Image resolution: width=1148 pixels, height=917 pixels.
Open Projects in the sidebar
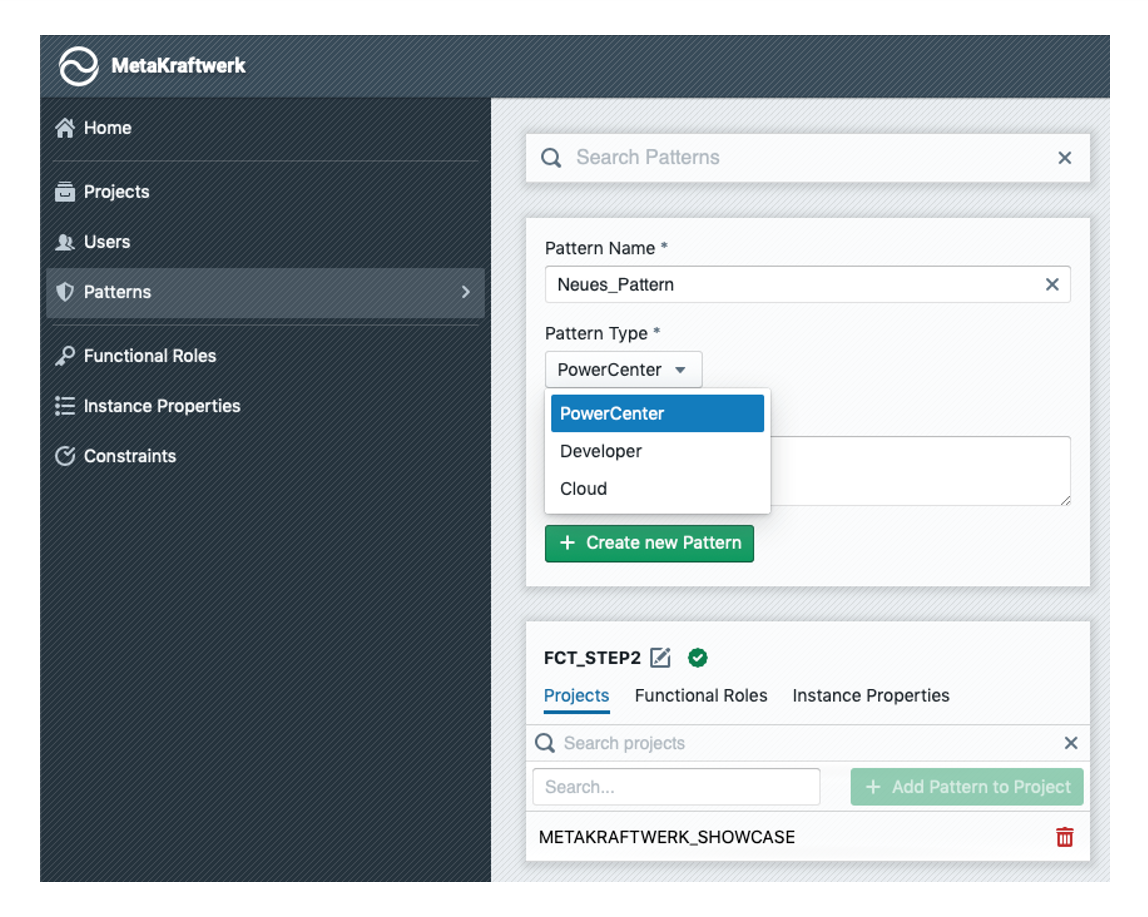point(115,192)
